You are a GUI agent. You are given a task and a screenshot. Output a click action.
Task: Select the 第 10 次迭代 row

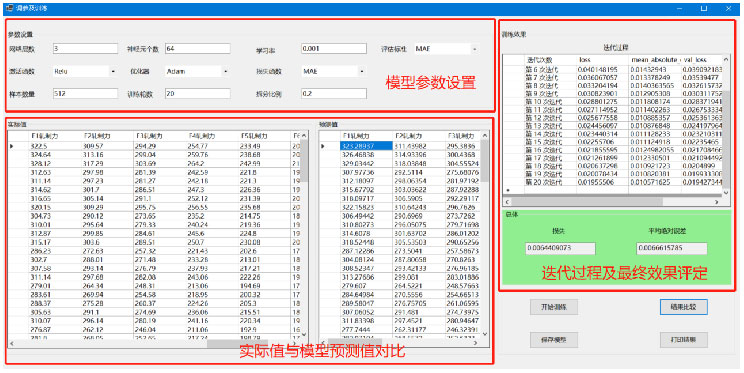613,102
